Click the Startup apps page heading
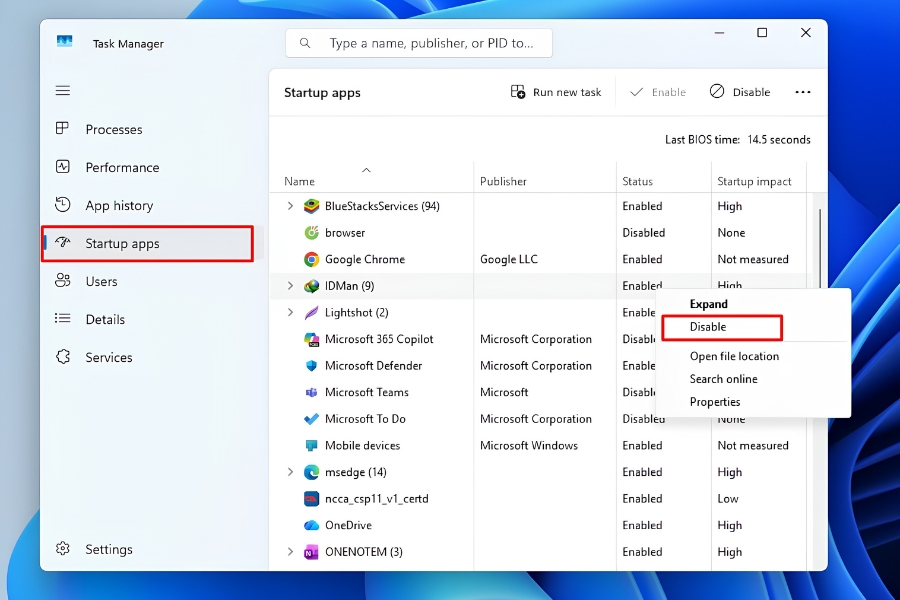Image resolution: width=900 pixels, height=600 pixels. click(322, 93)
